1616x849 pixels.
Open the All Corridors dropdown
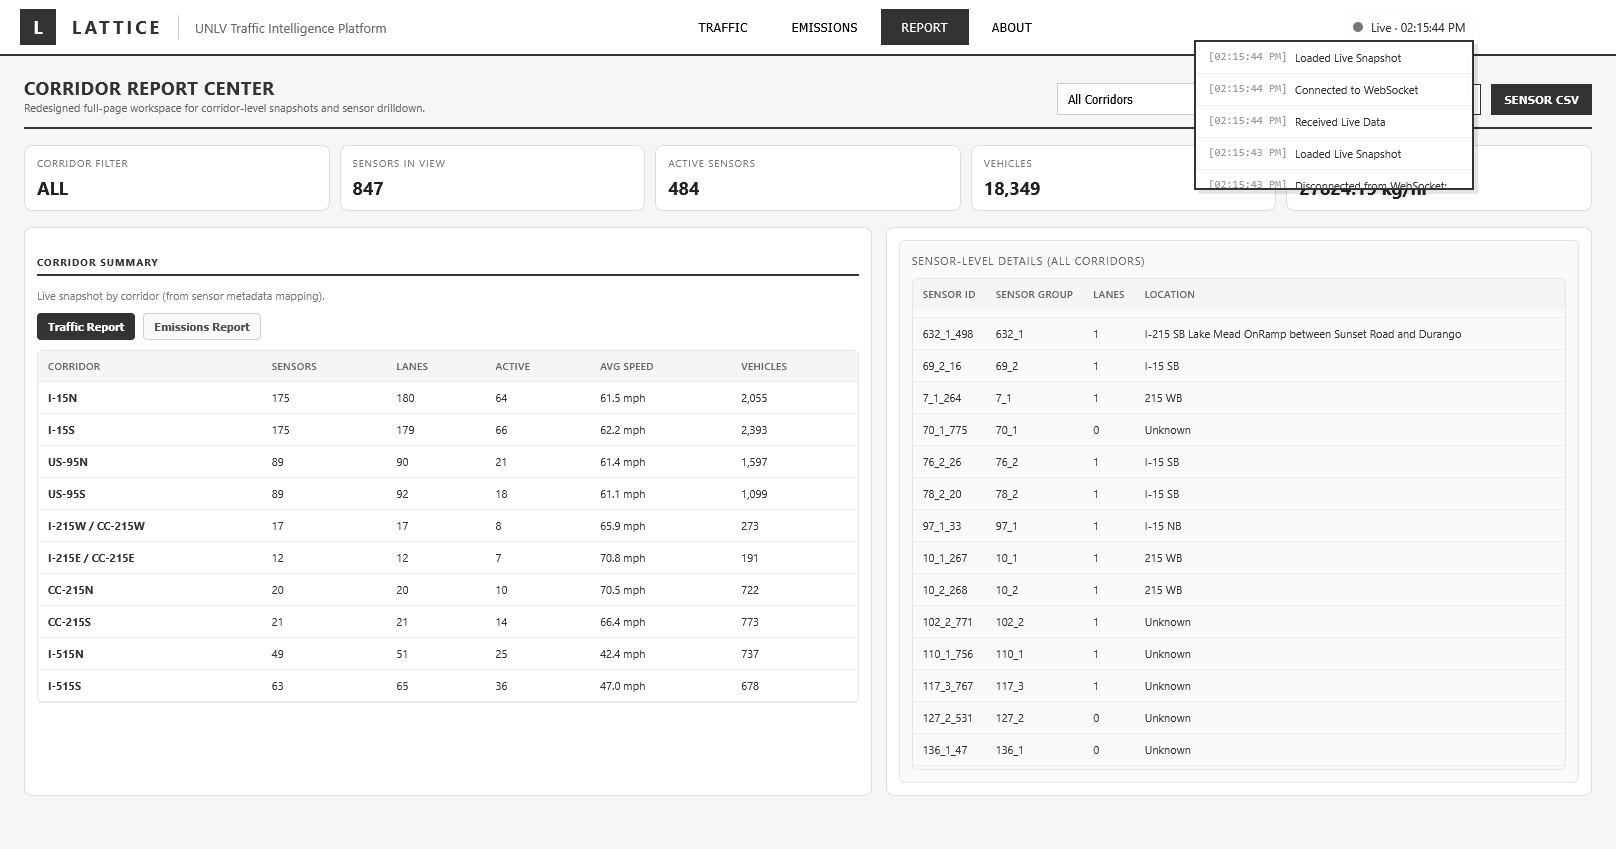[1126, 99]
